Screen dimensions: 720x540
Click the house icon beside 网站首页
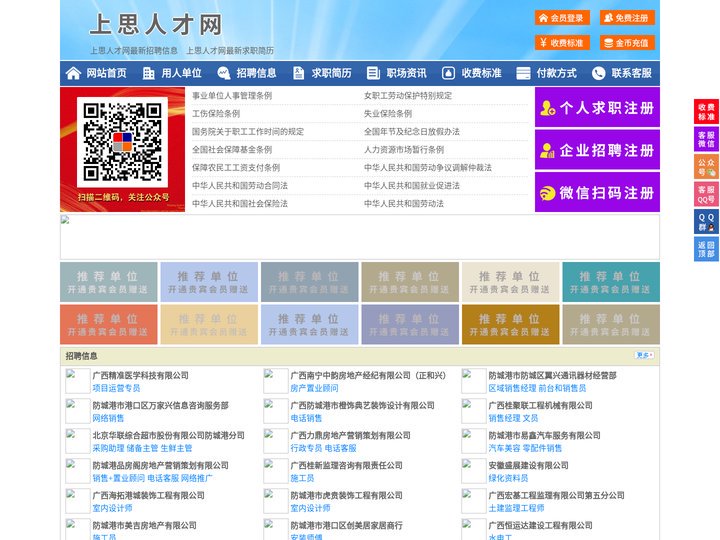point(73,73)
